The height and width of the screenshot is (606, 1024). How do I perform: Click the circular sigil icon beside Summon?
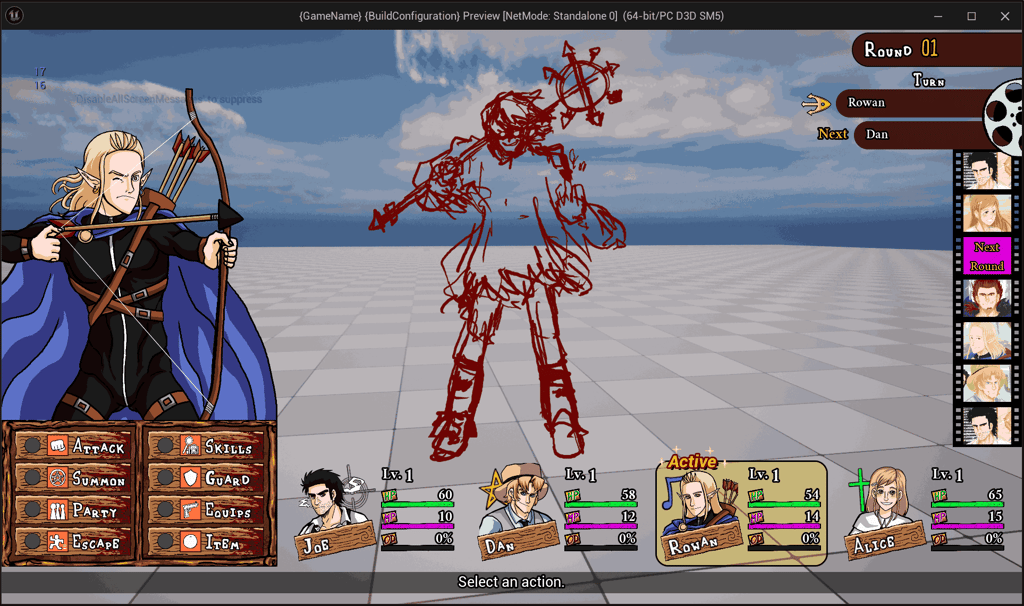click(x=57, y=477)
